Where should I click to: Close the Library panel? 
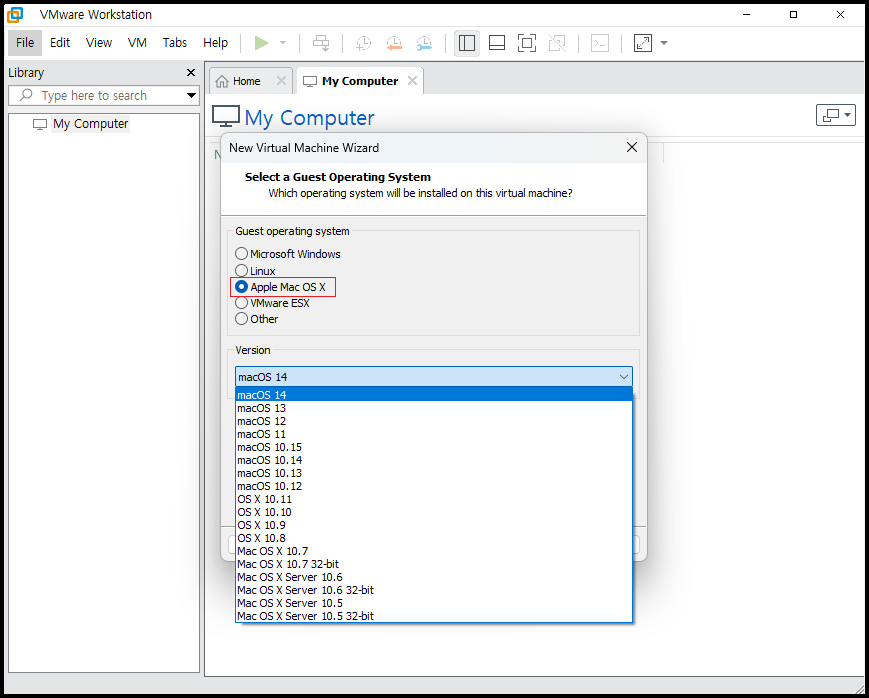[x=191, y=73]
